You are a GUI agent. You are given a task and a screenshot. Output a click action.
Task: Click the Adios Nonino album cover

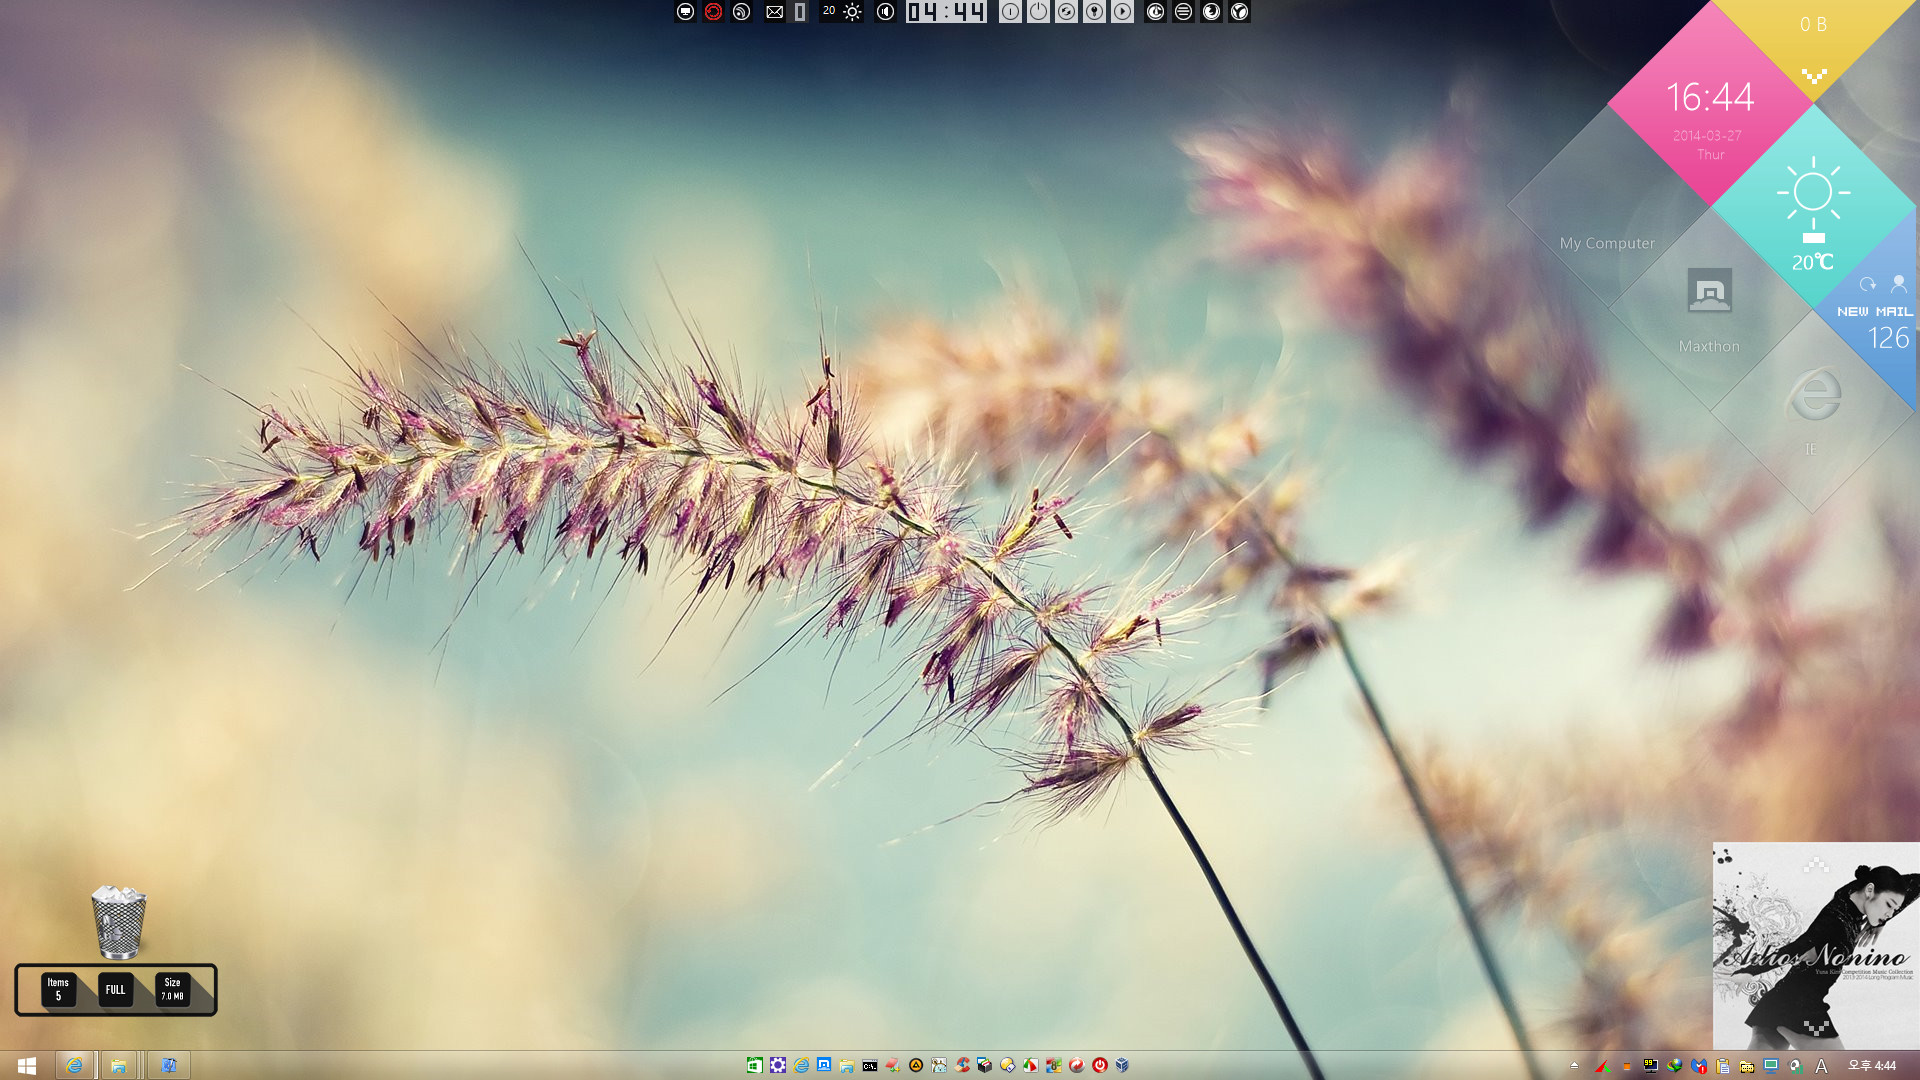(x=1816, y=946)
